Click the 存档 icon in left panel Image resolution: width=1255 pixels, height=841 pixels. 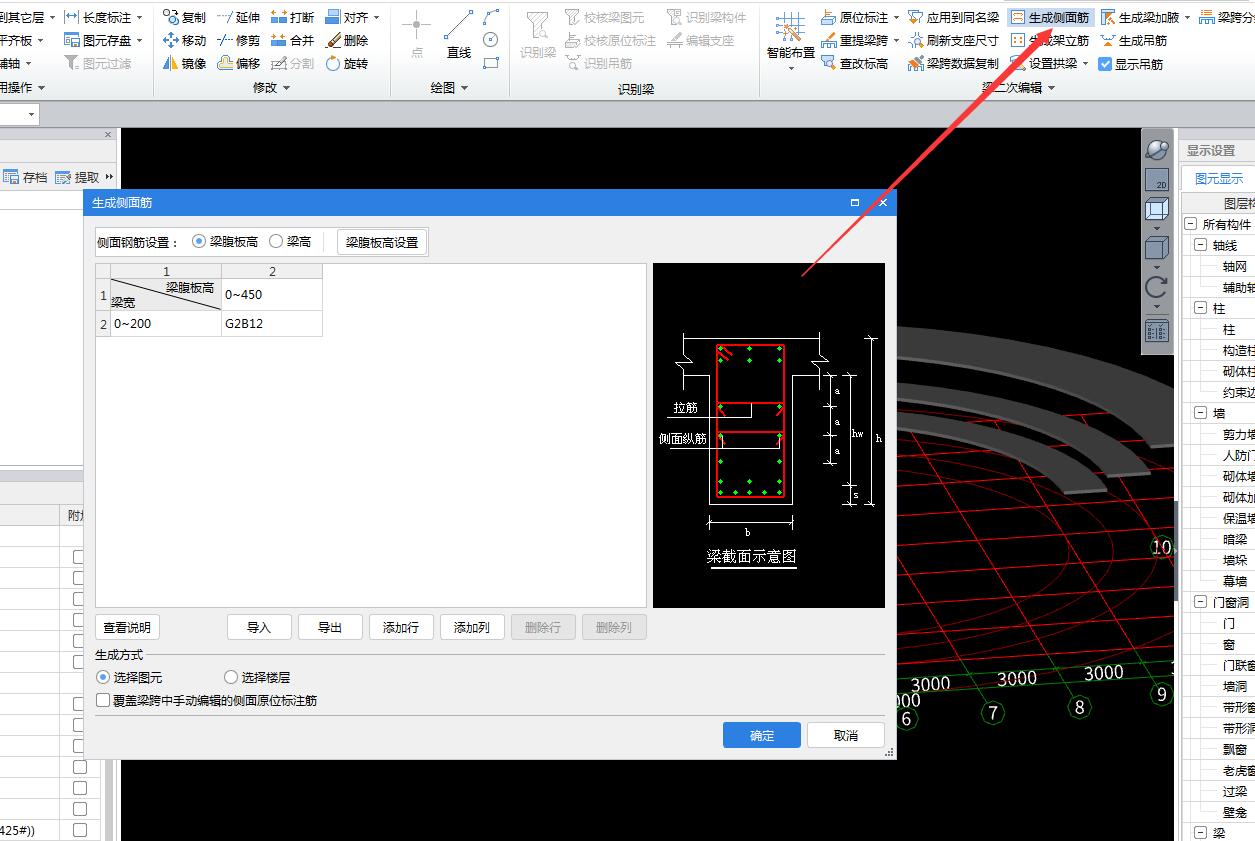[25, 177]
